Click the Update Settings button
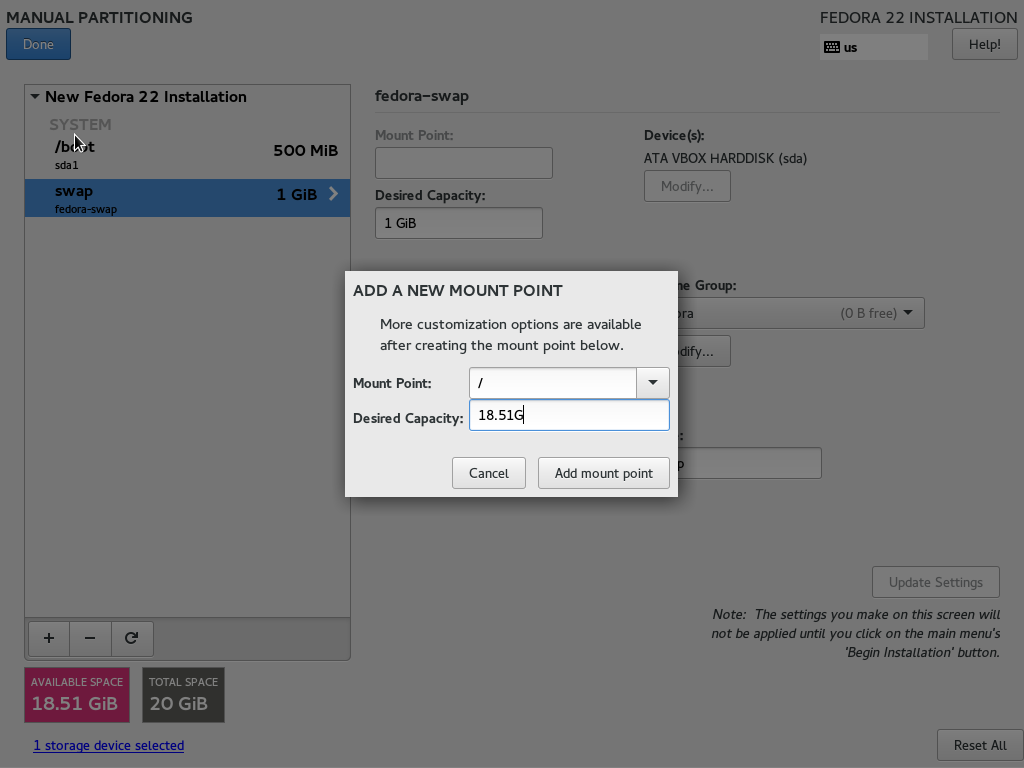This screenshot has width=1024, height=768. [935, 582]
